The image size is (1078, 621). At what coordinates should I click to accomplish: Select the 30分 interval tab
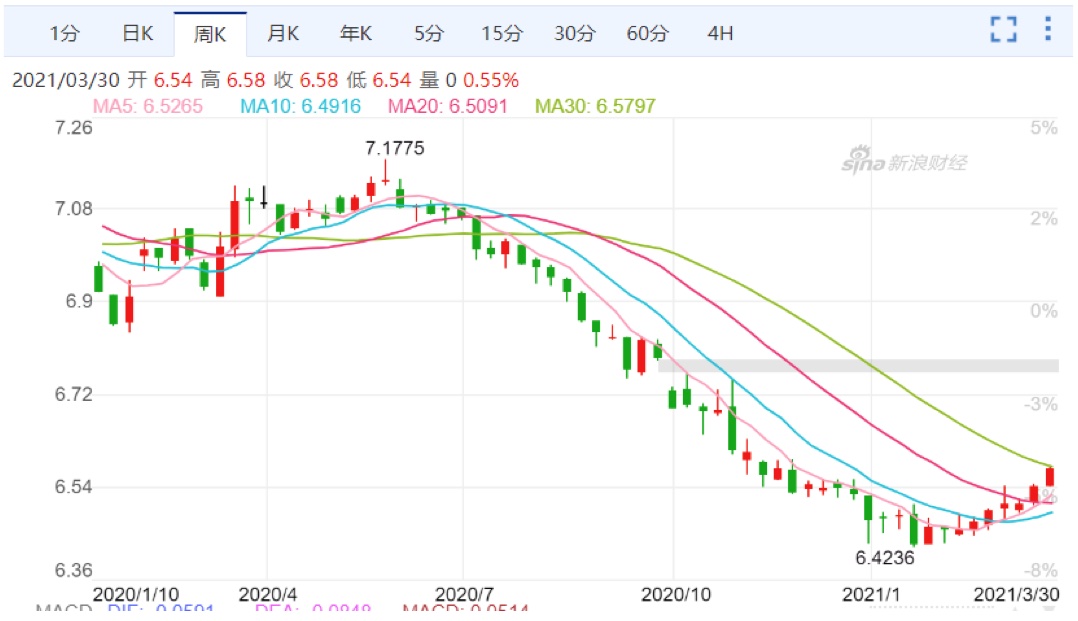(574, 34)
